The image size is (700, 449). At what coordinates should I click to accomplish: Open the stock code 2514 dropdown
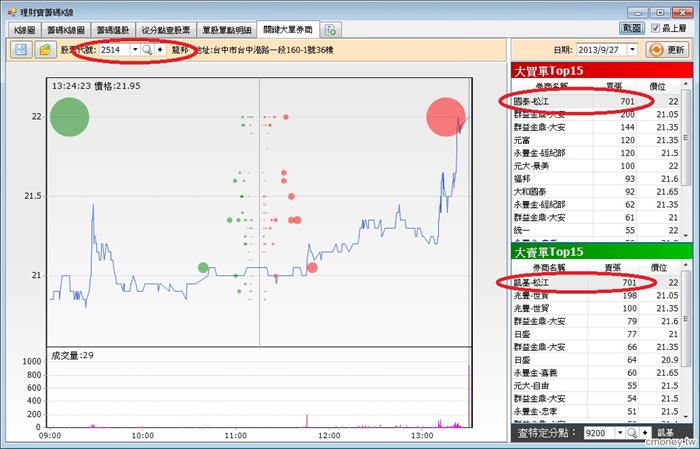pyautogui.click(x=135, y=50)
